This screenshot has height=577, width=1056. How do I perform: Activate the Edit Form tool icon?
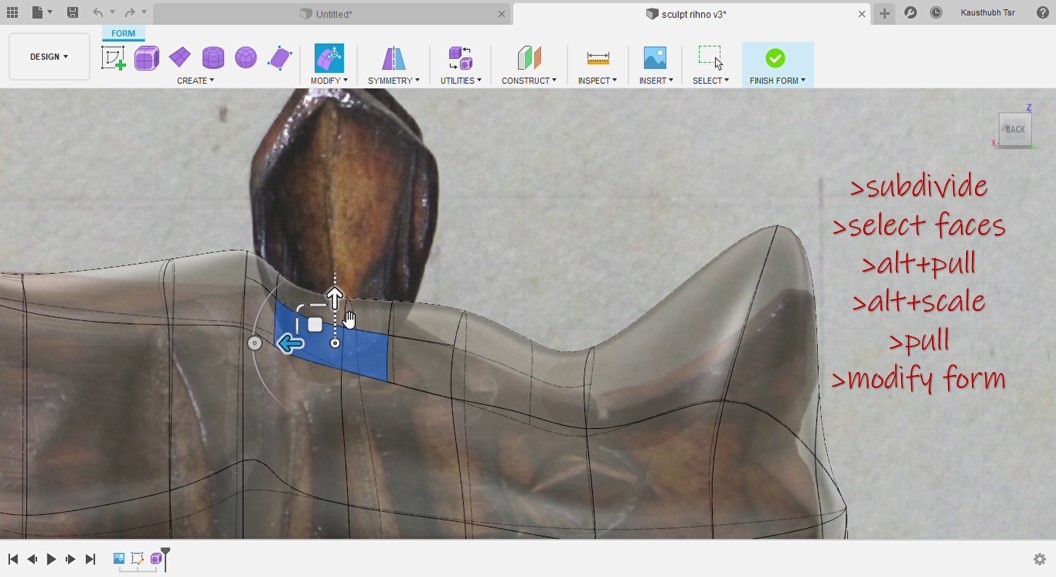pos(329,58)
